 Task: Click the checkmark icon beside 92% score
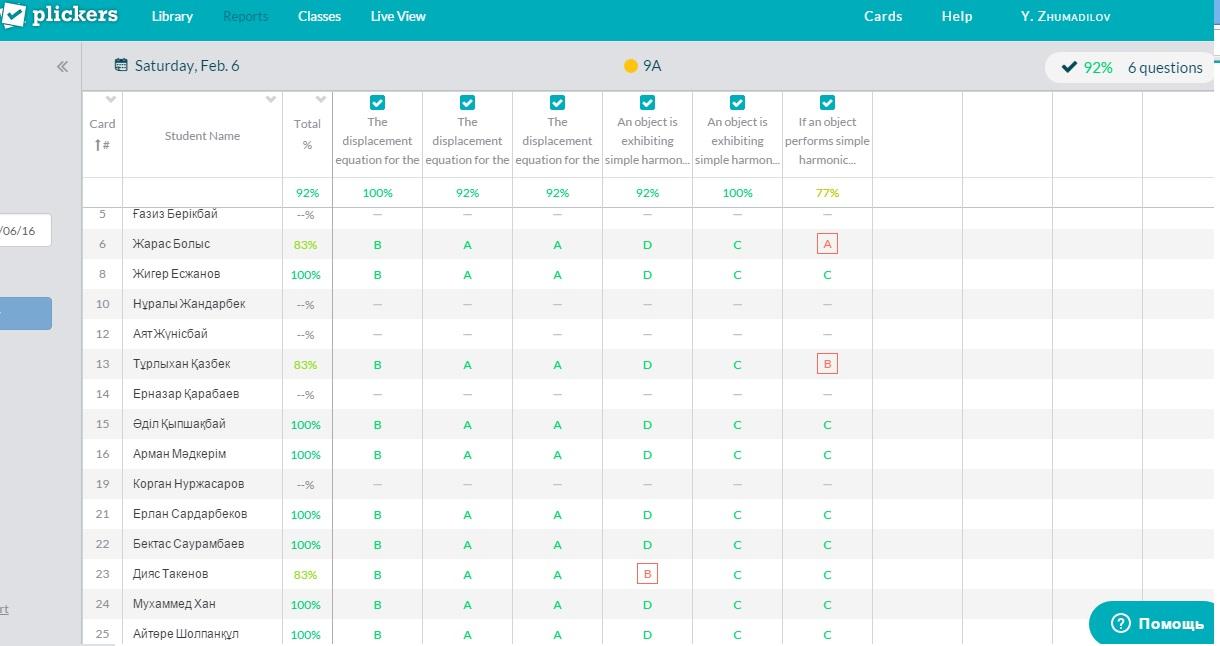(x=1069, y=67)
